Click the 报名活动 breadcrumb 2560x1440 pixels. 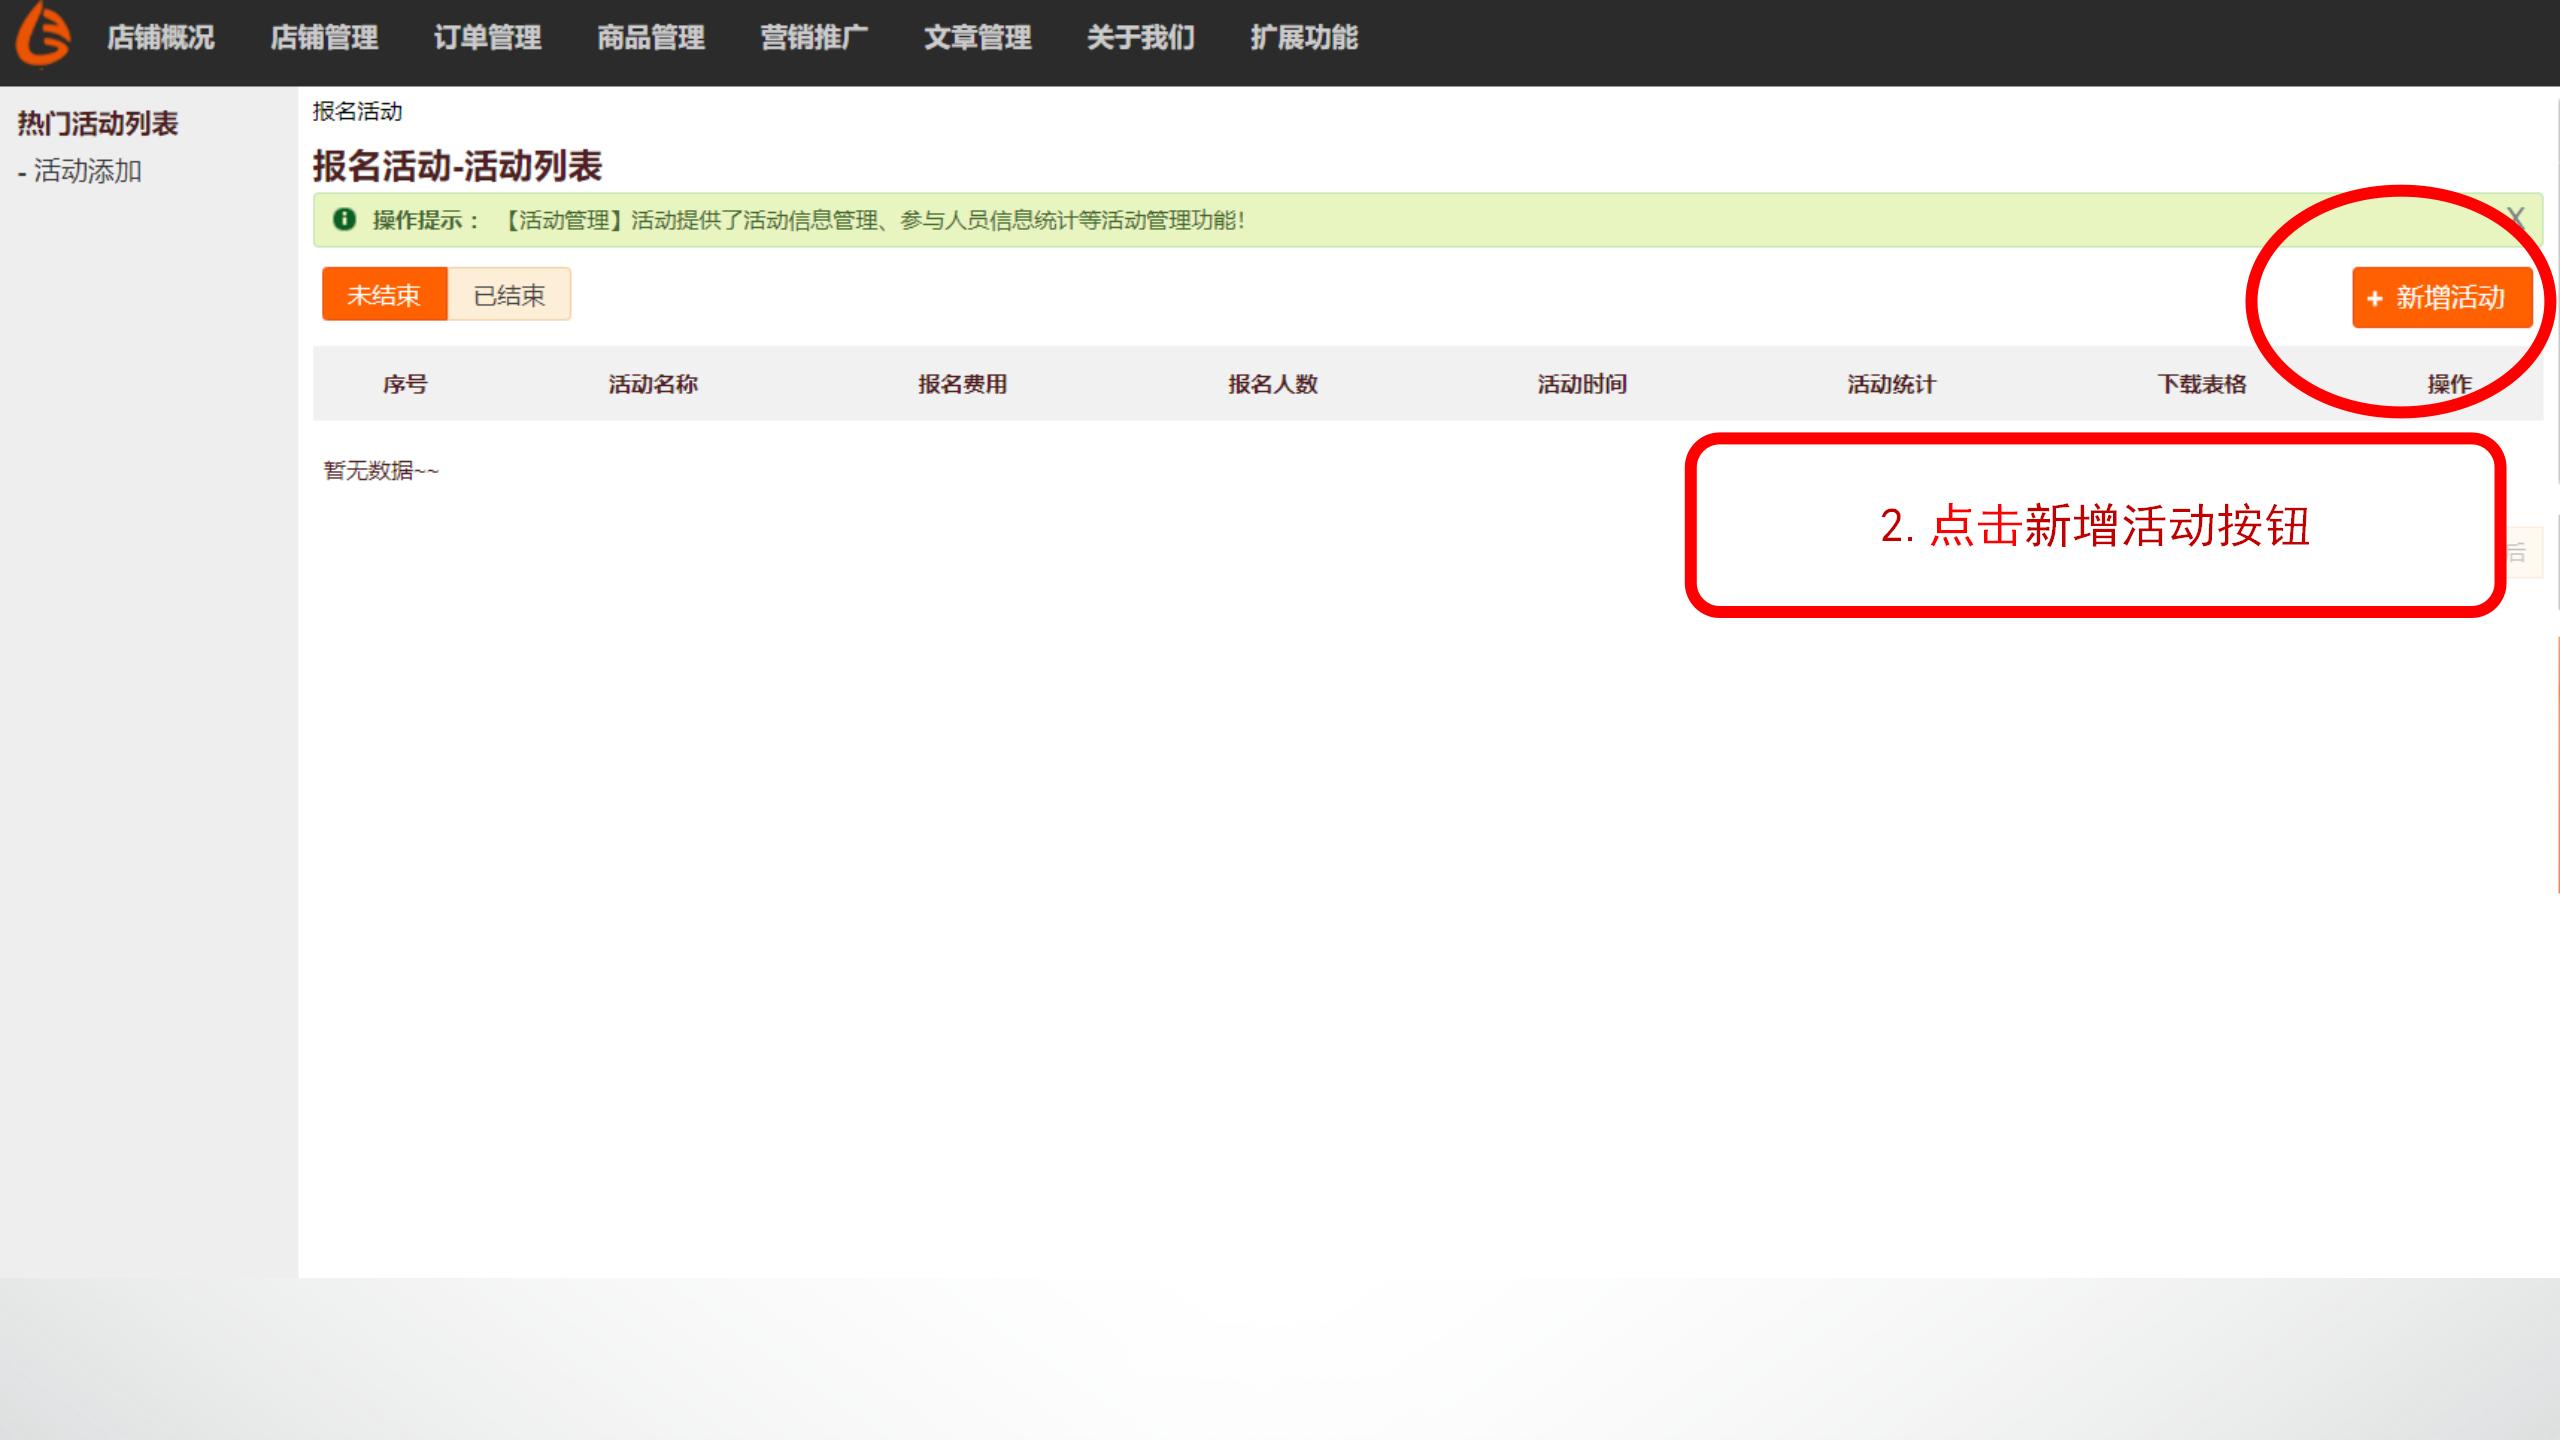pyautogui.click(x=357, y=111)
